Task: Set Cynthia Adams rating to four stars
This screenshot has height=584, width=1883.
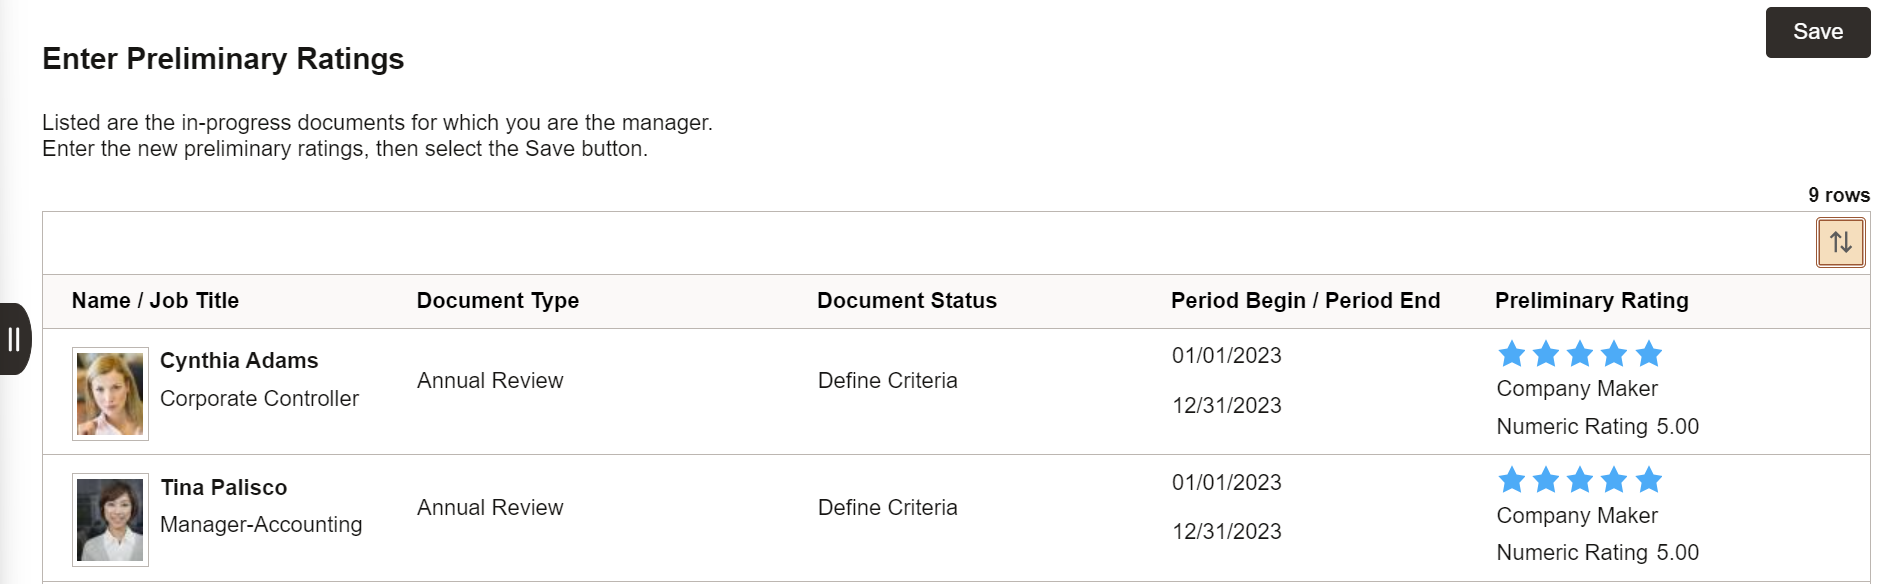Action: coord(1614,353)
